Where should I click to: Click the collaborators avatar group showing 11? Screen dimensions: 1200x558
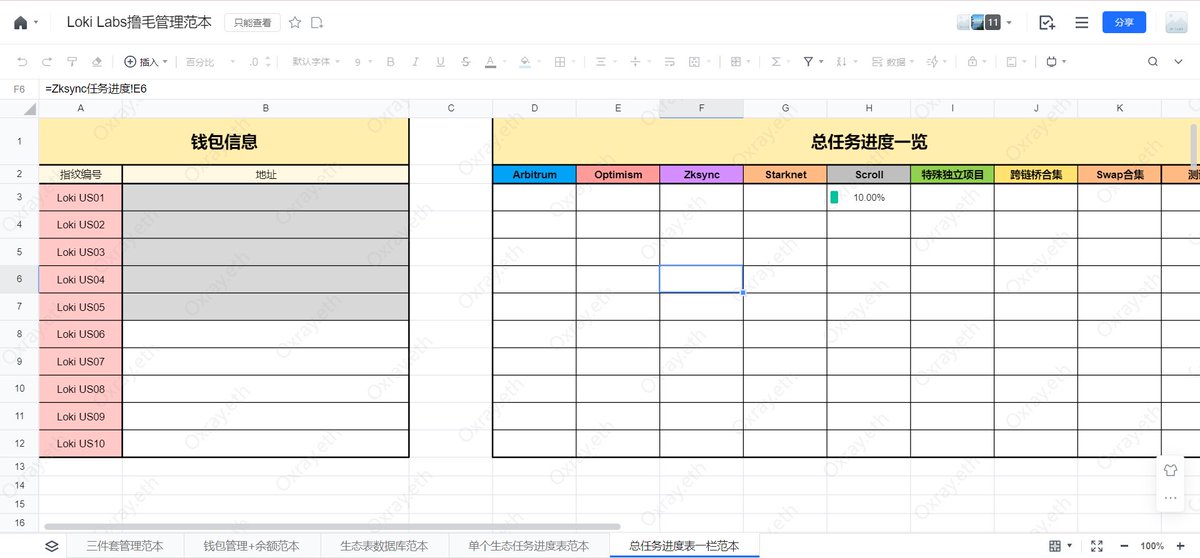coord(985,22)
